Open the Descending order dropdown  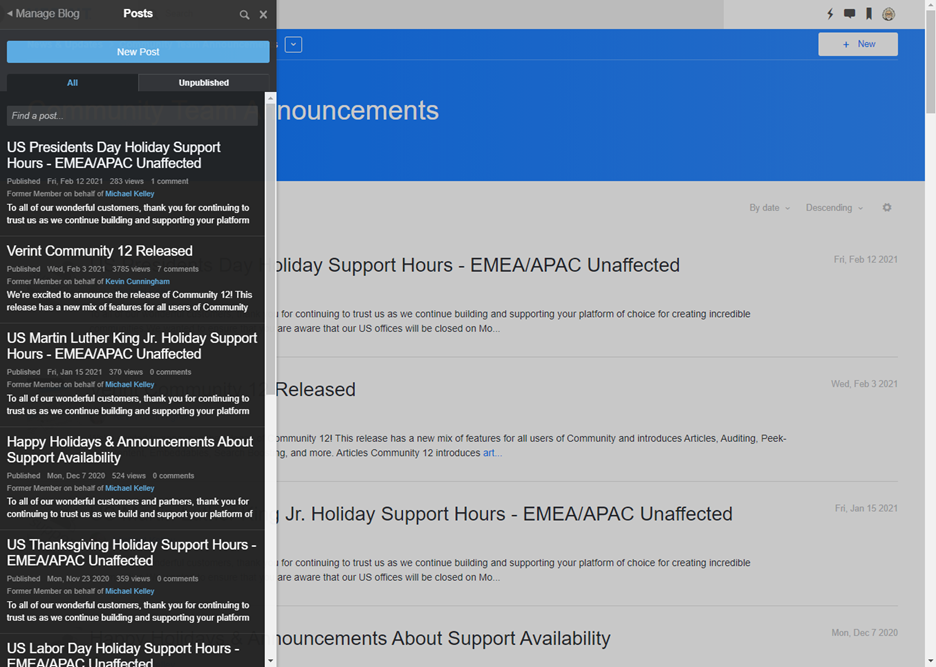[834, 208]
